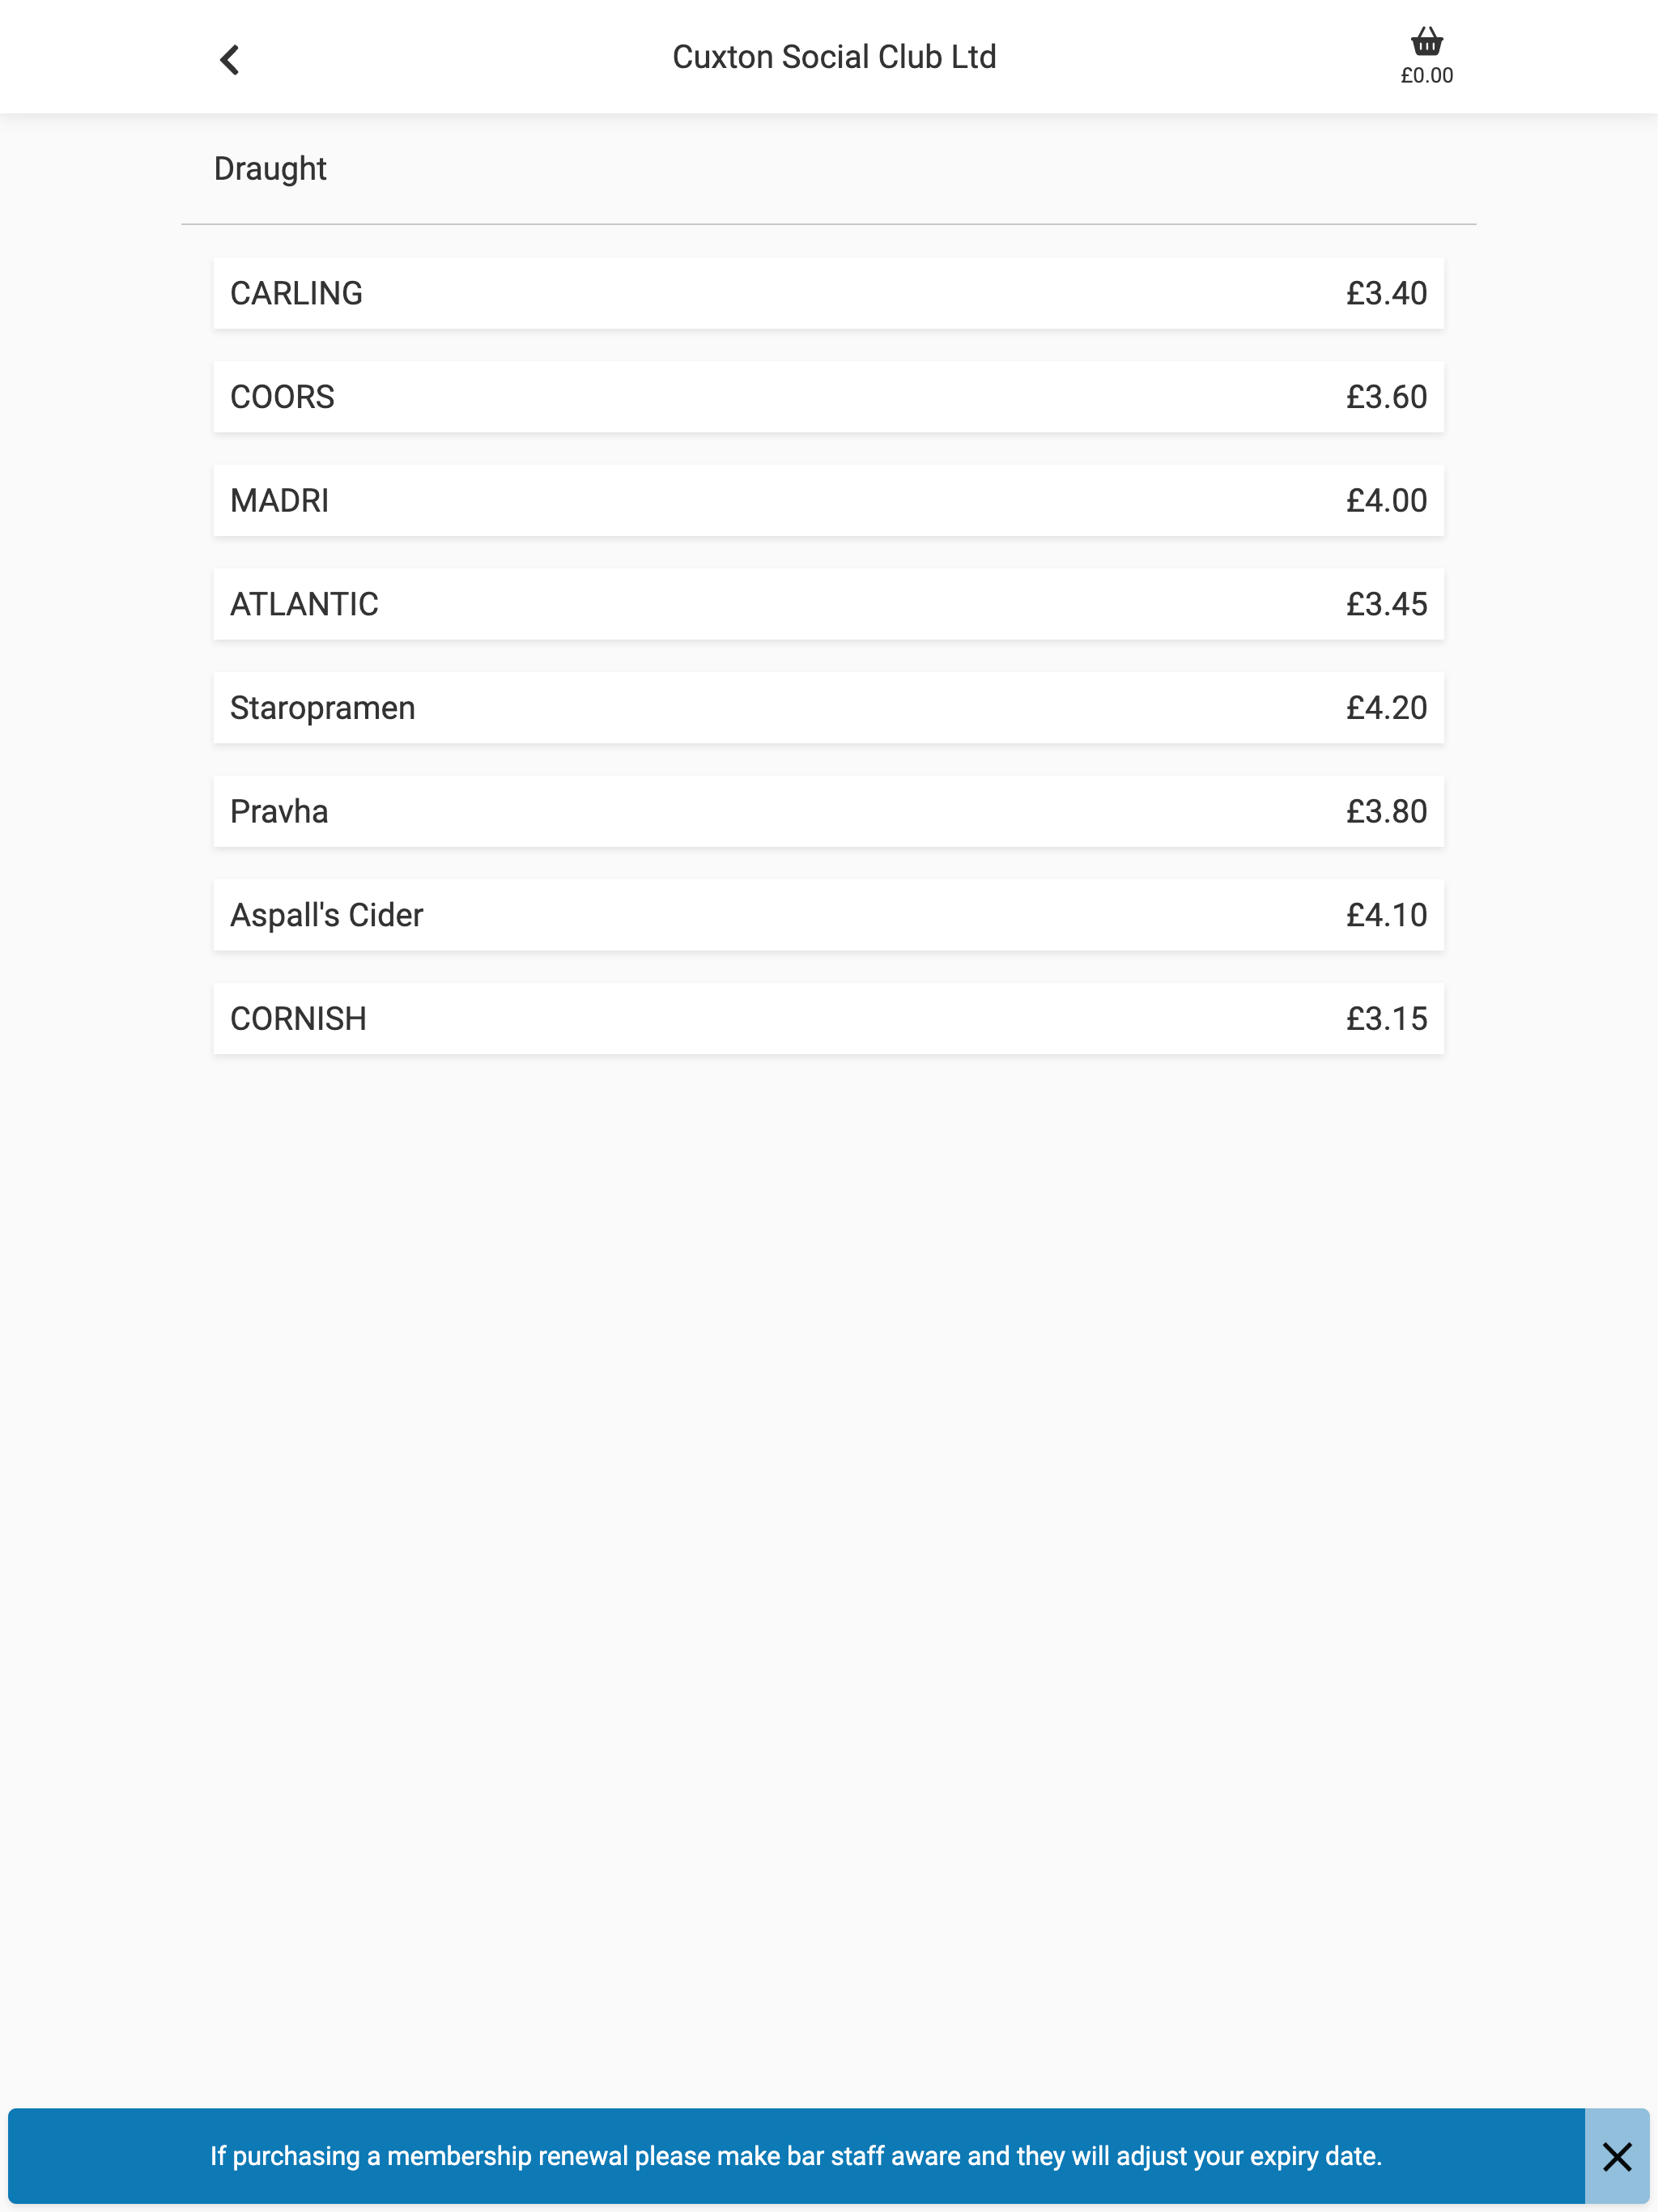Screen dimensions: 1658x2212
Task: Click the £0.00 basket total
Action: pyautogui.click(x=1426, y=75)
